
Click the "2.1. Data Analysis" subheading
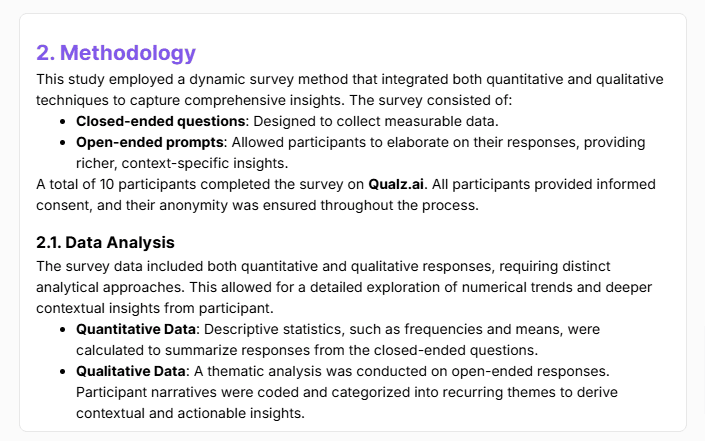coord(105,242)
